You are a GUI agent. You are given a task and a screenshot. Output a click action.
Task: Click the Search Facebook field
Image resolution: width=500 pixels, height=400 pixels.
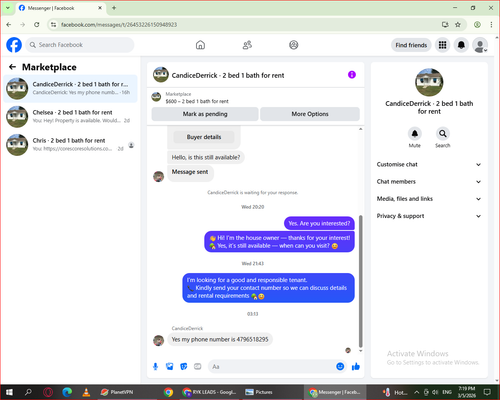pos(80,45)
